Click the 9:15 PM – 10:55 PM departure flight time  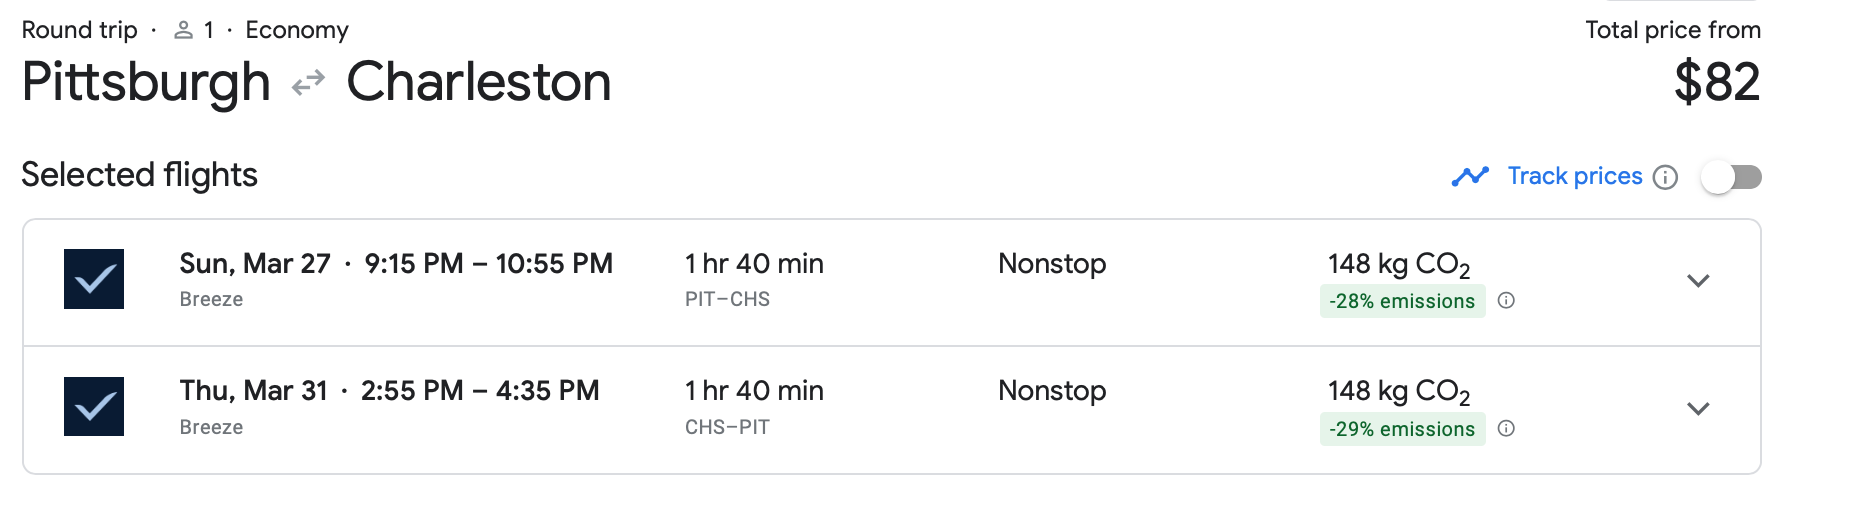tap(488, 264)
